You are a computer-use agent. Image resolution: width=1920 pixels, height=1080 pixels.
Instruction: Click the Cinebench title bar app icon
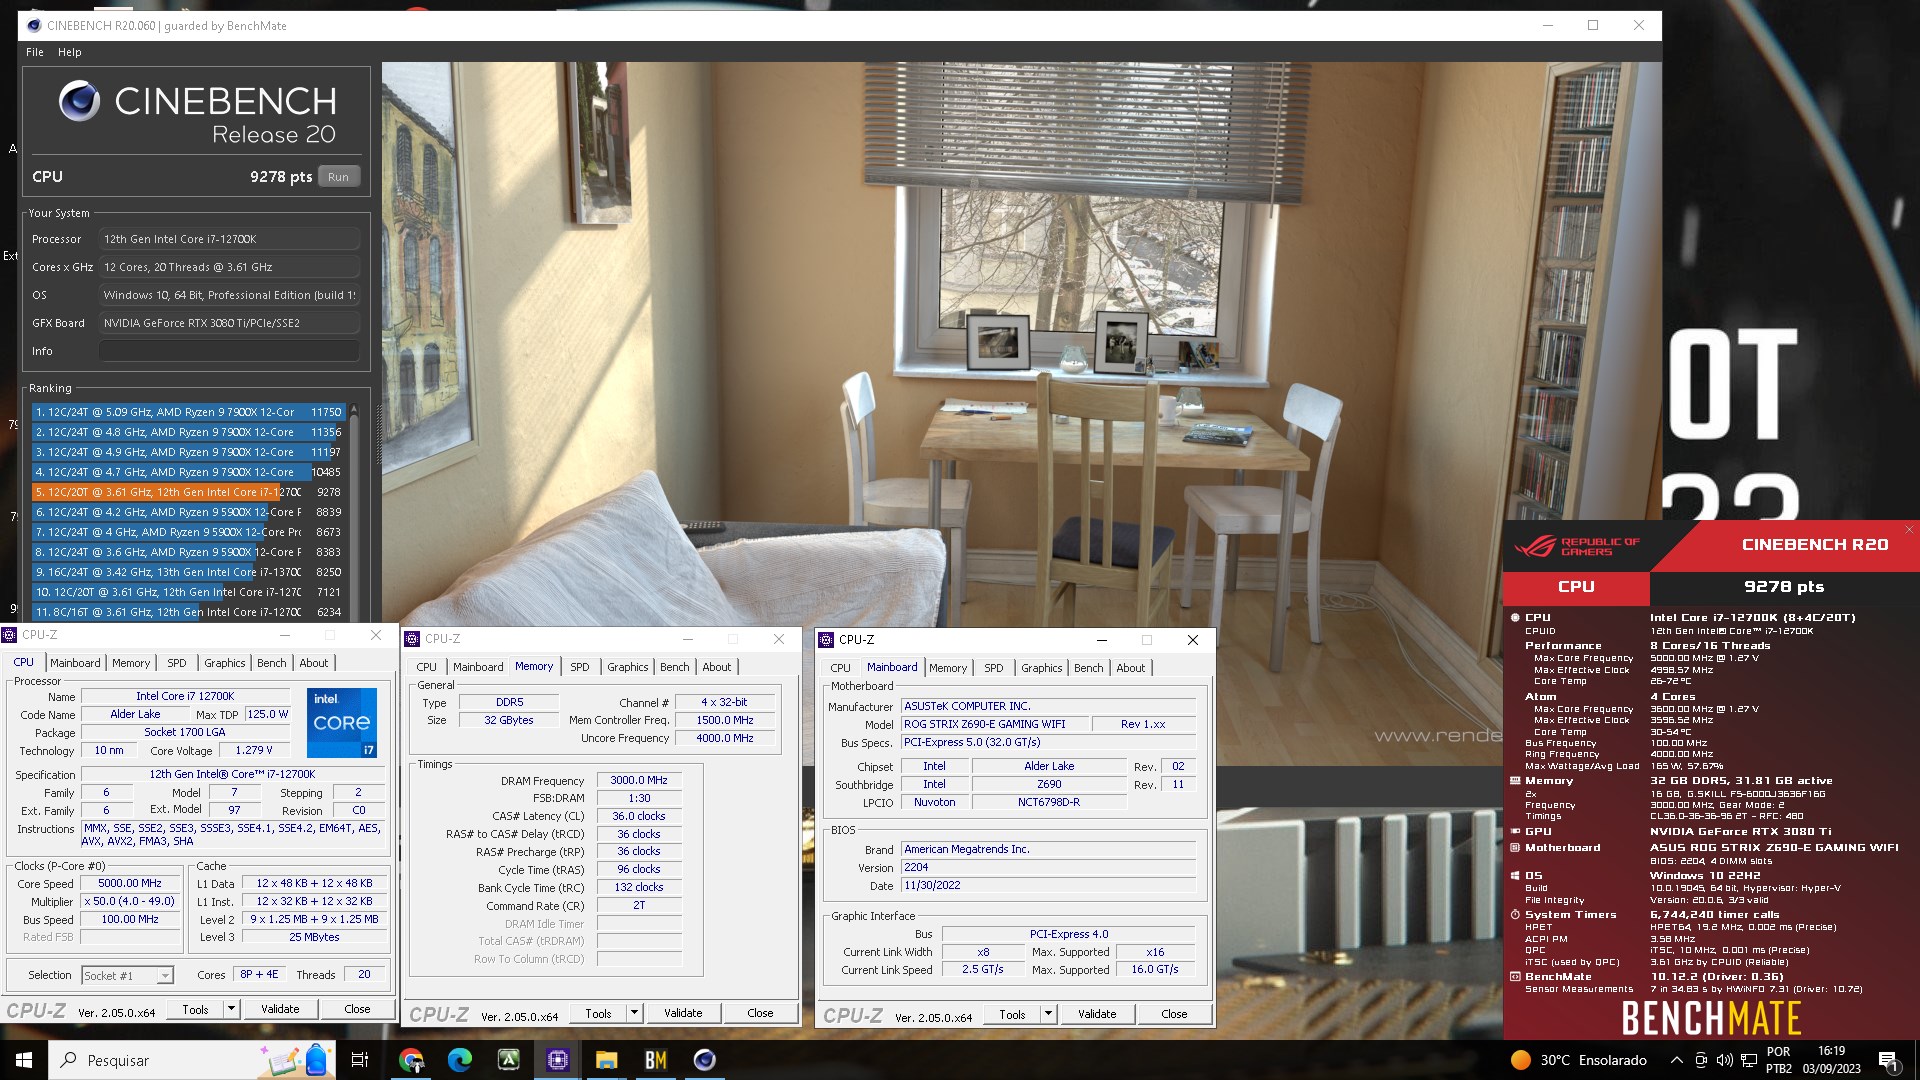click(x=34, y=26)
